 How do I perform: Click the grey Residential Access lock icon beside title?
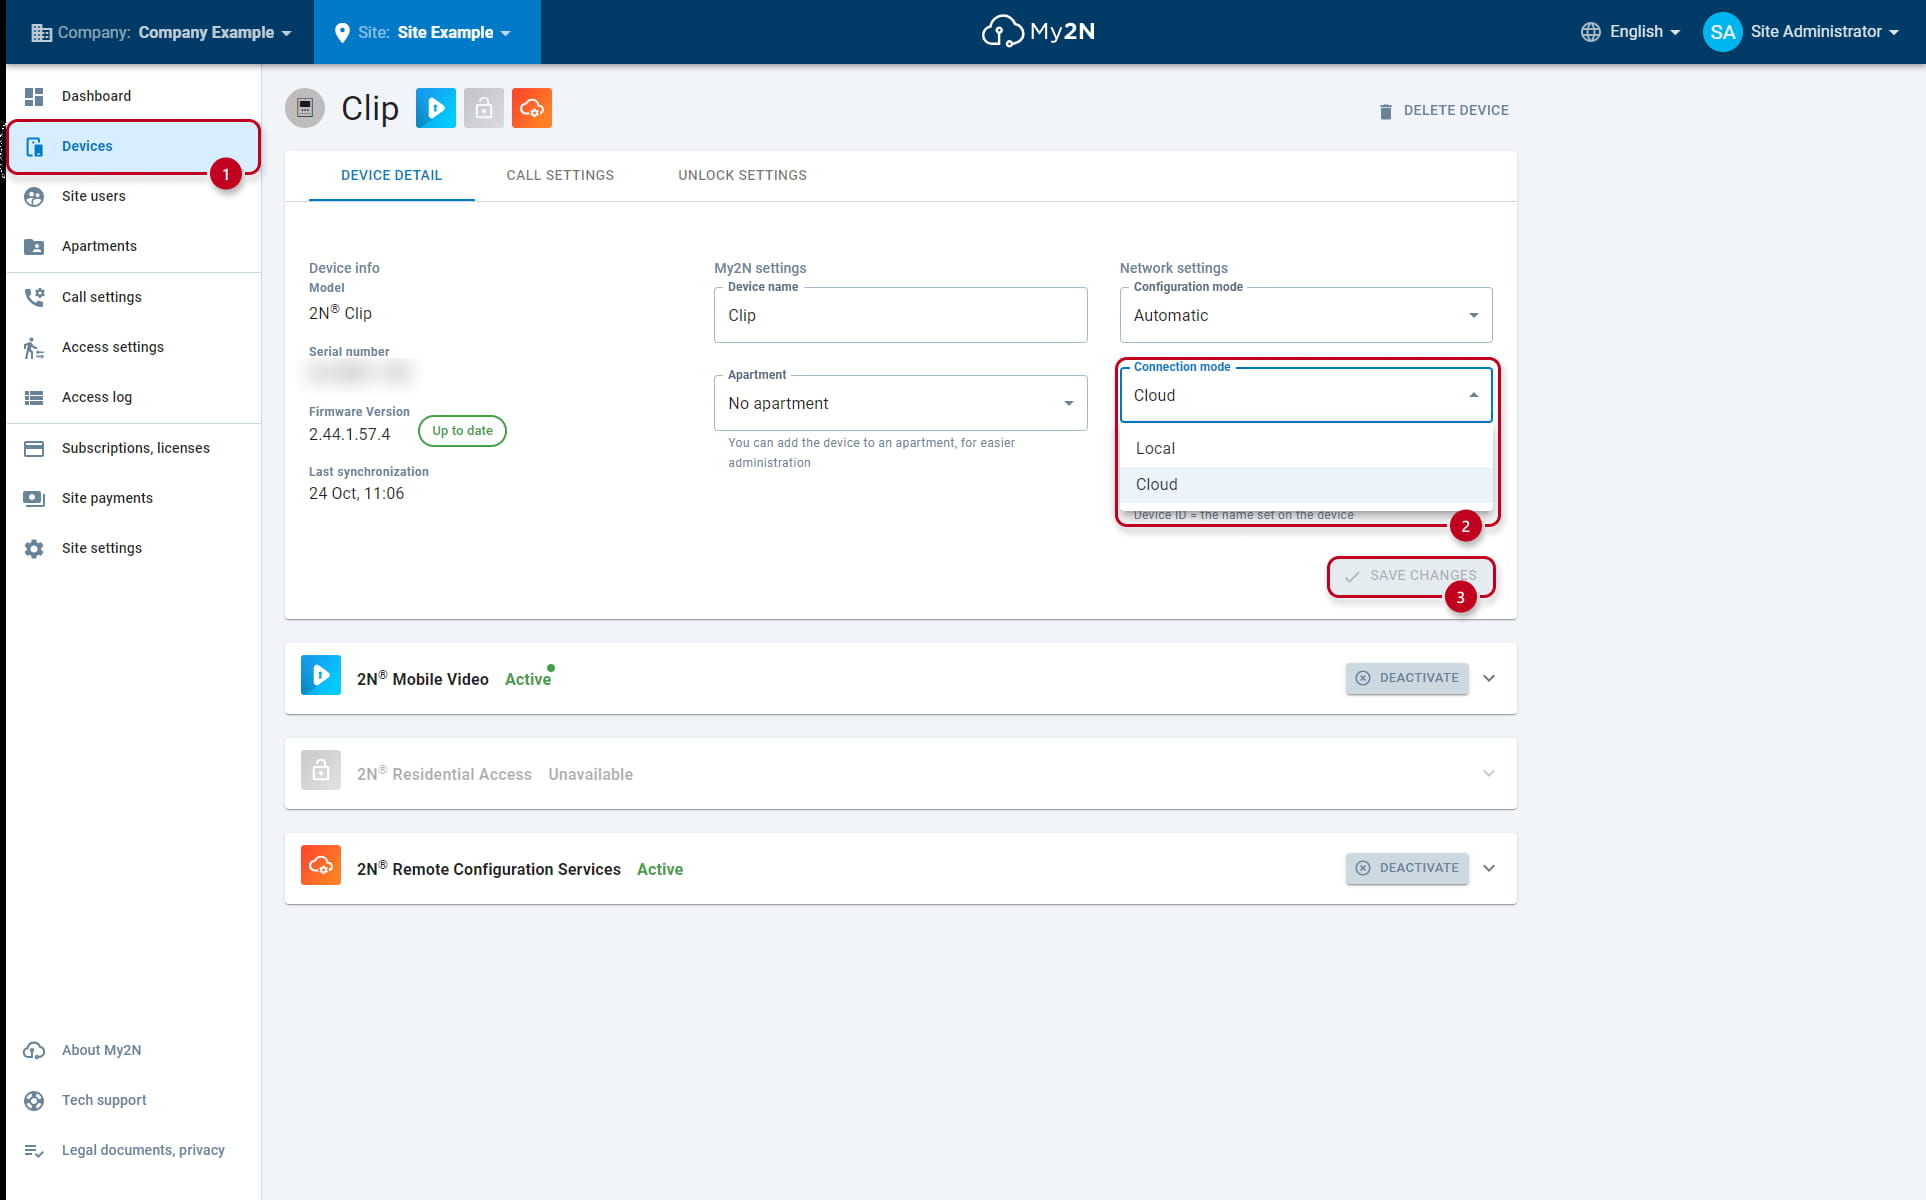pyautogui.click(x=484, y=108)
